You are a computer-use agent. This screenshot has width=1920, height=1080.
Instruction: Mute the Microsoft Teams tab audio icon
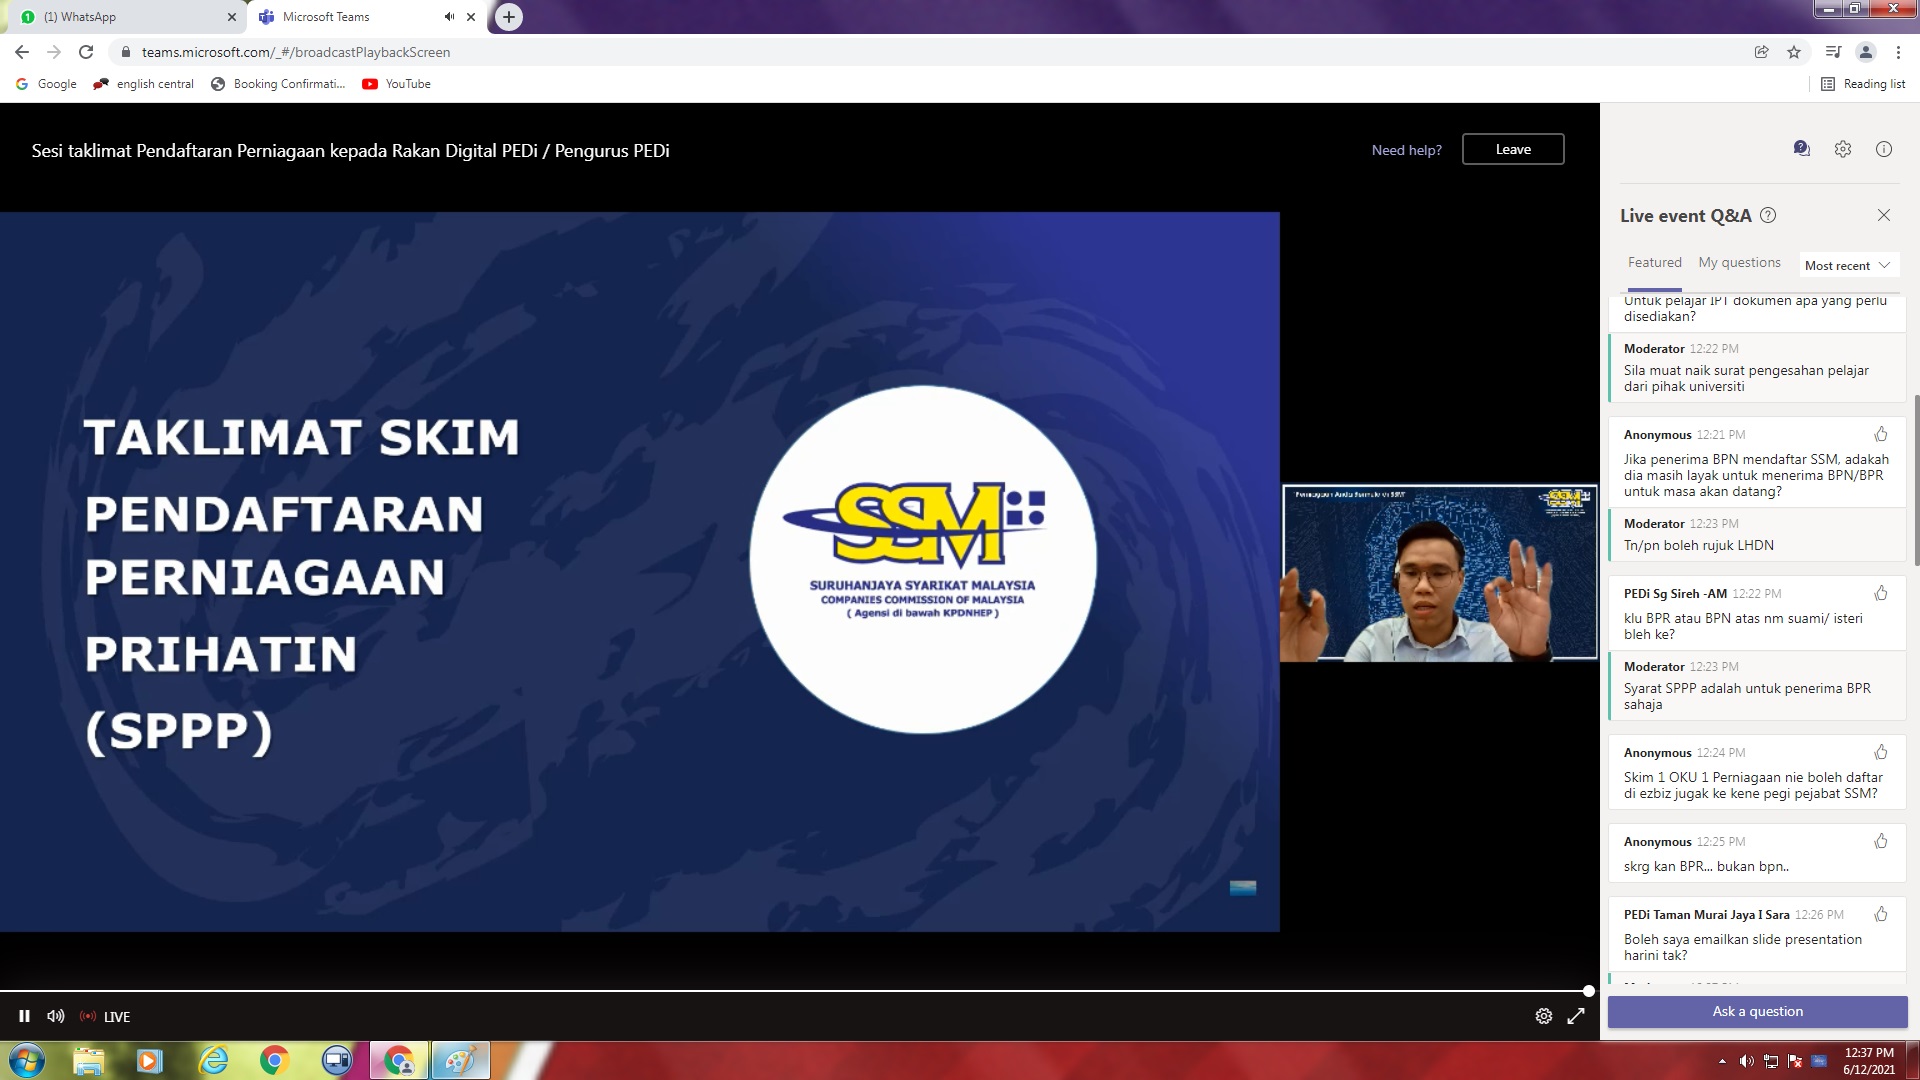coord(449,17)
